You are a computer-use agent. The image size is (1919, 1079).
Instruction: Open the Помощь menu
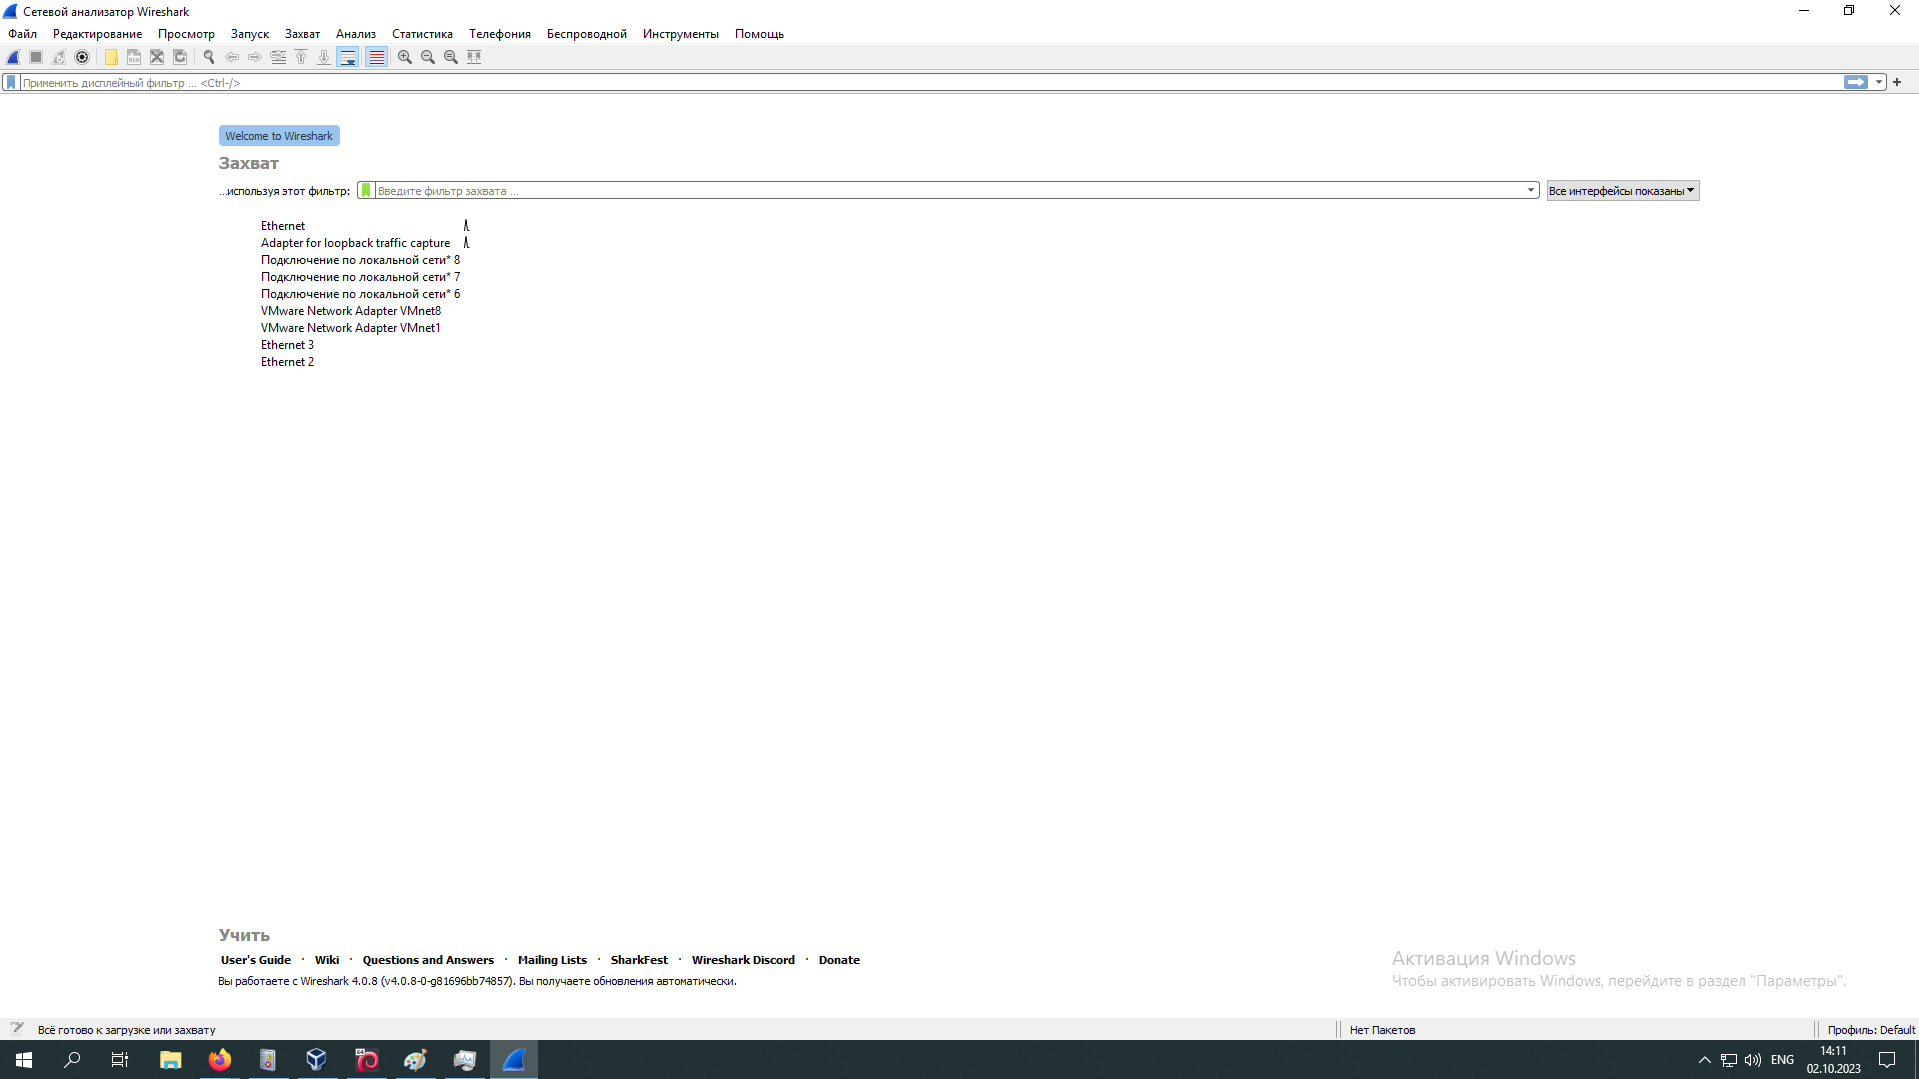[x=759, y=34]
